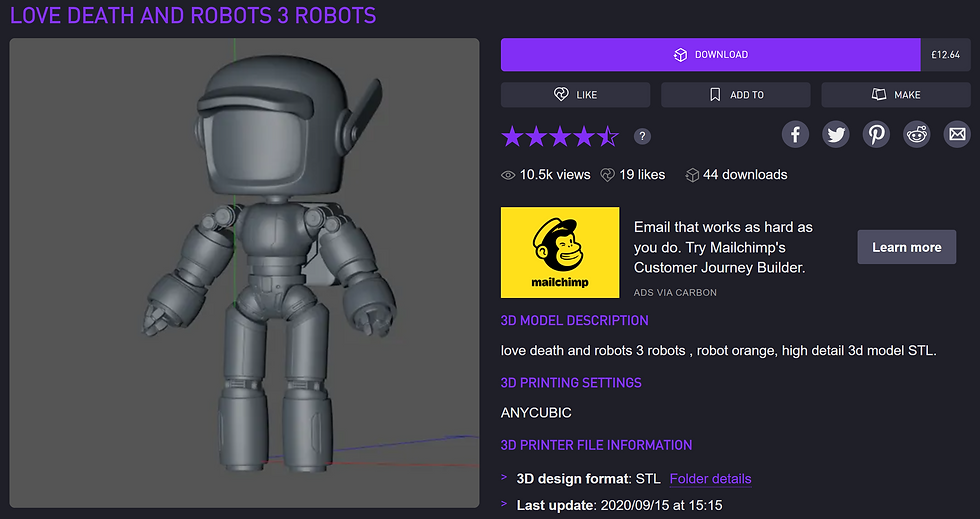This screenshot has width=980, height=519.
Task: Click the 3D Printer File Information heading
Action: [596, 445]
